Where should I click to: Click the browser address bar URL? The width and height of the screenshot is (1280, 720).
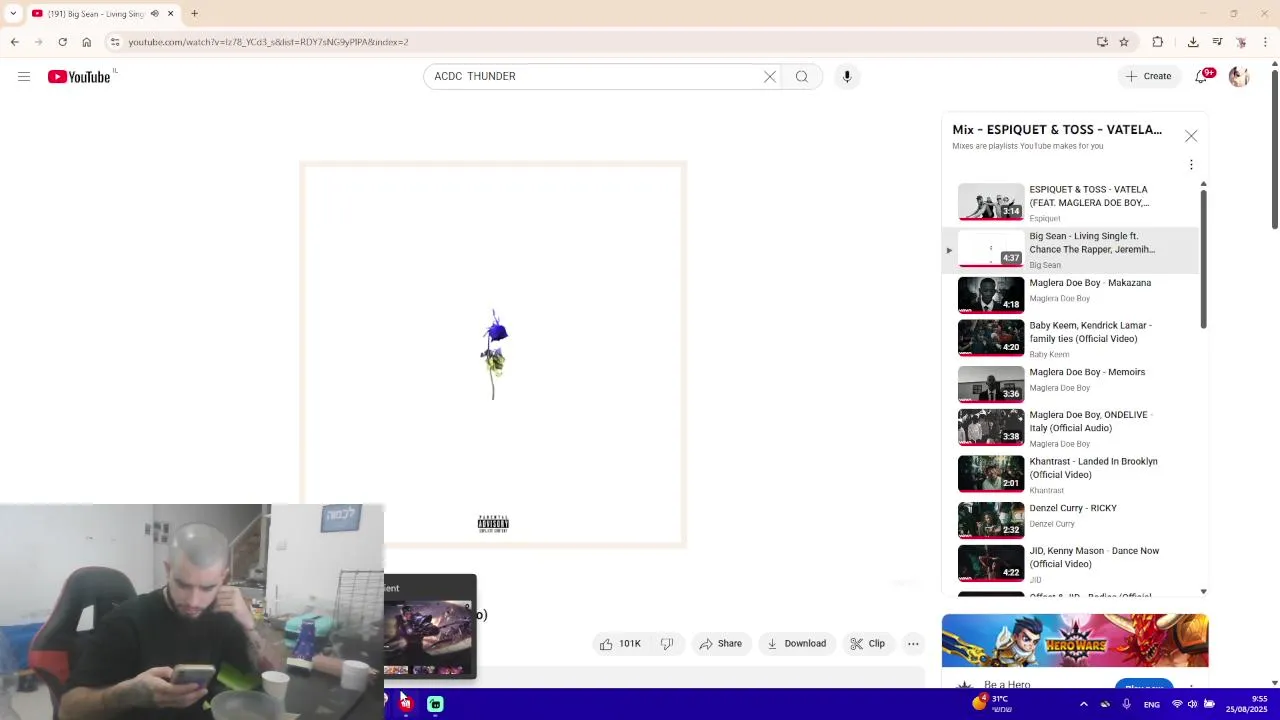tap(268, 42)
